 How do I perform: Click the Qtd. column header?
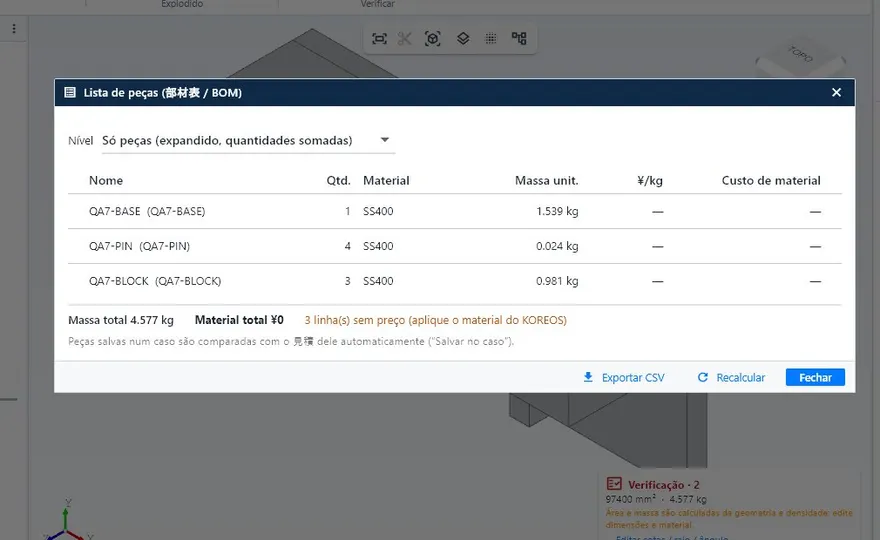pos(338,180)
